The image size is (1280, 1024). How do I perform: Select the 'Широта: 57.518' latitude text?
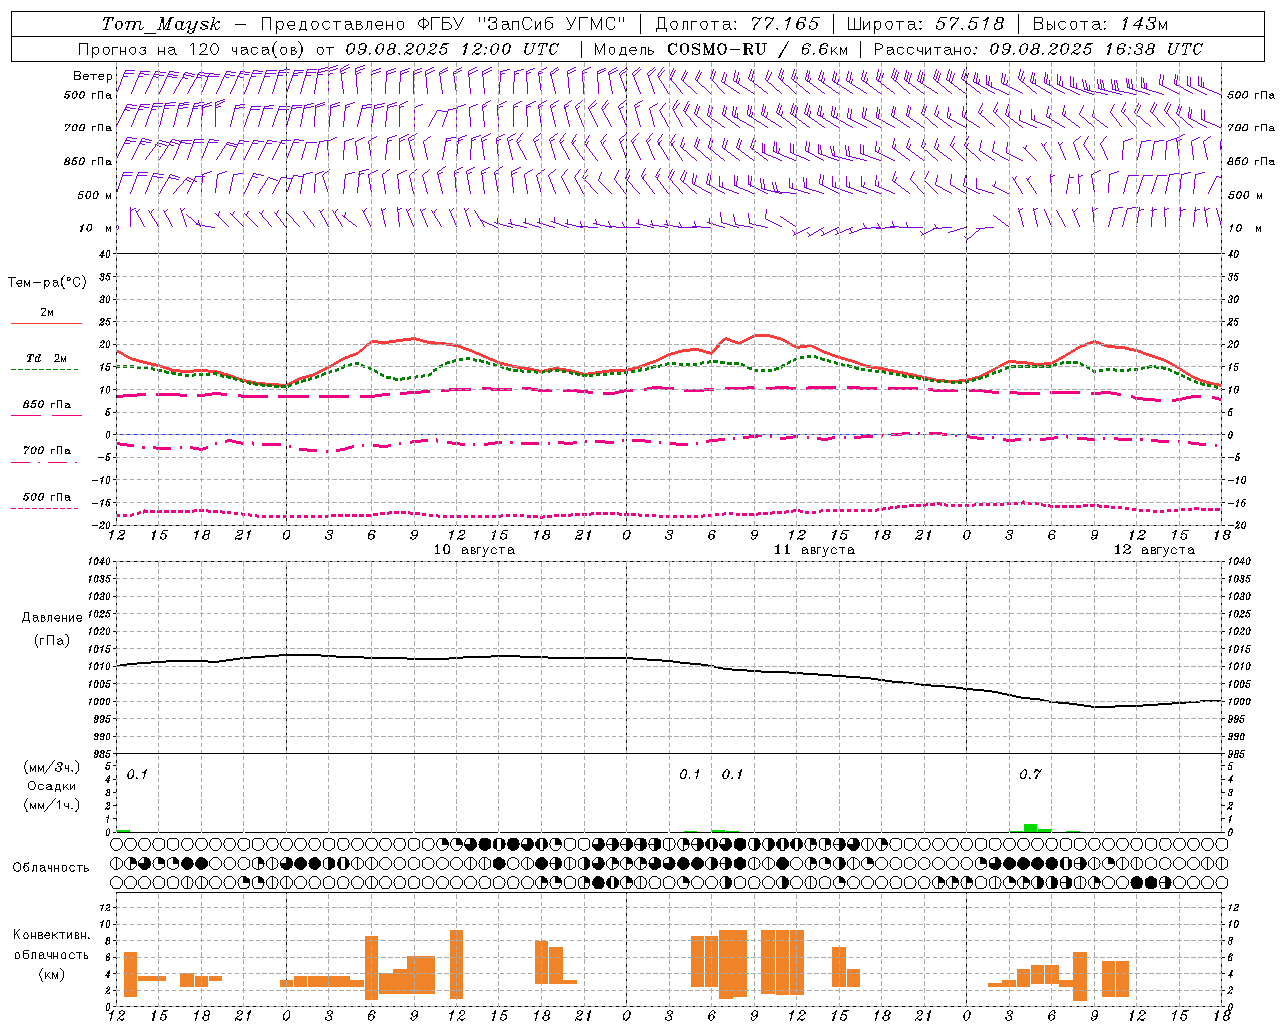click(x=925, y=24)
